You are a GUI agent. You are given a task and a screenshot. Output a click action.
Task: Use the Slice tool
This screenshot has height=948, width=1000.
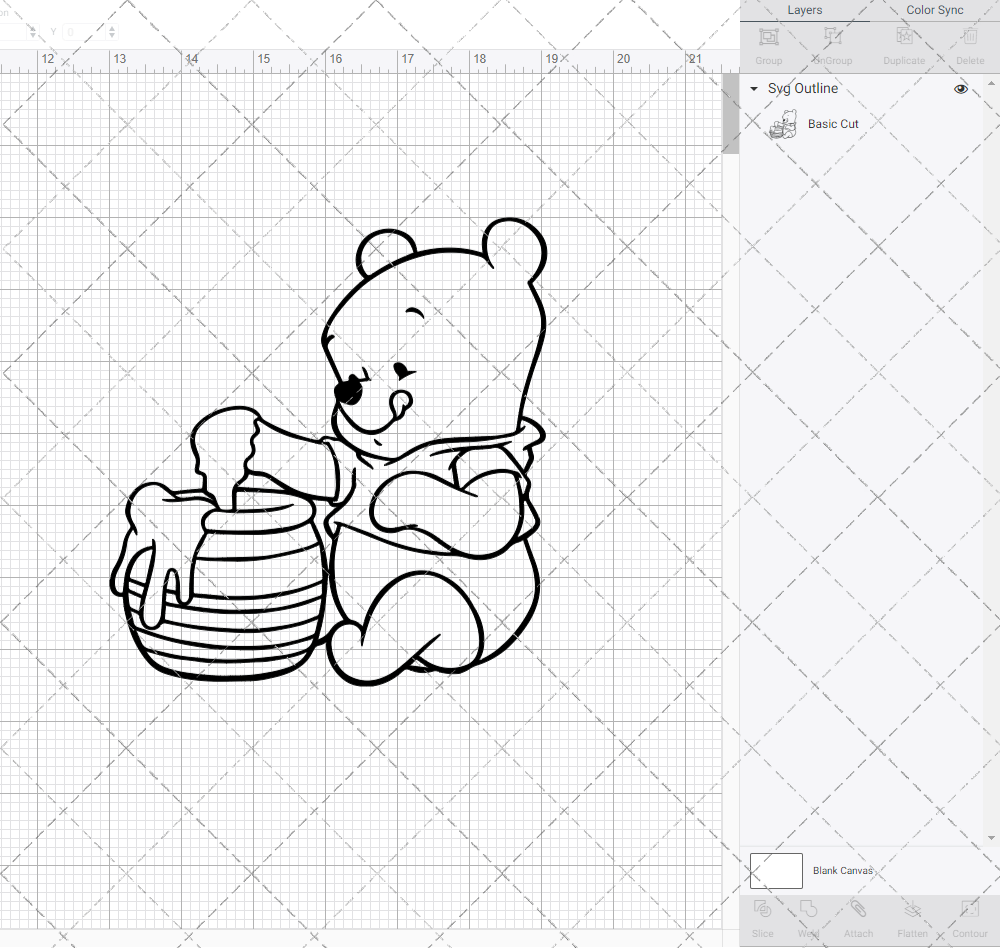(762, 909)
